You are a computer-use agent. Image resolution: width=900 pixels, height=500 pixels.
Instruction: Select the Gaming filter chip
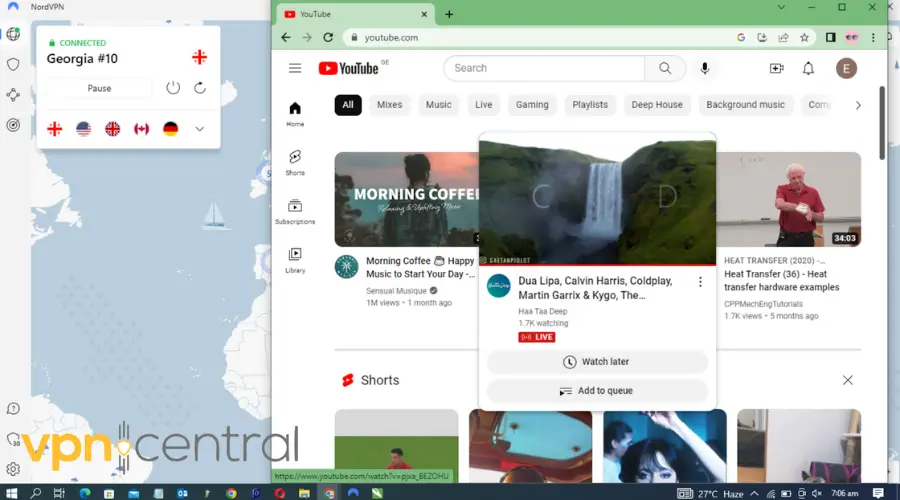coord(532,105)
